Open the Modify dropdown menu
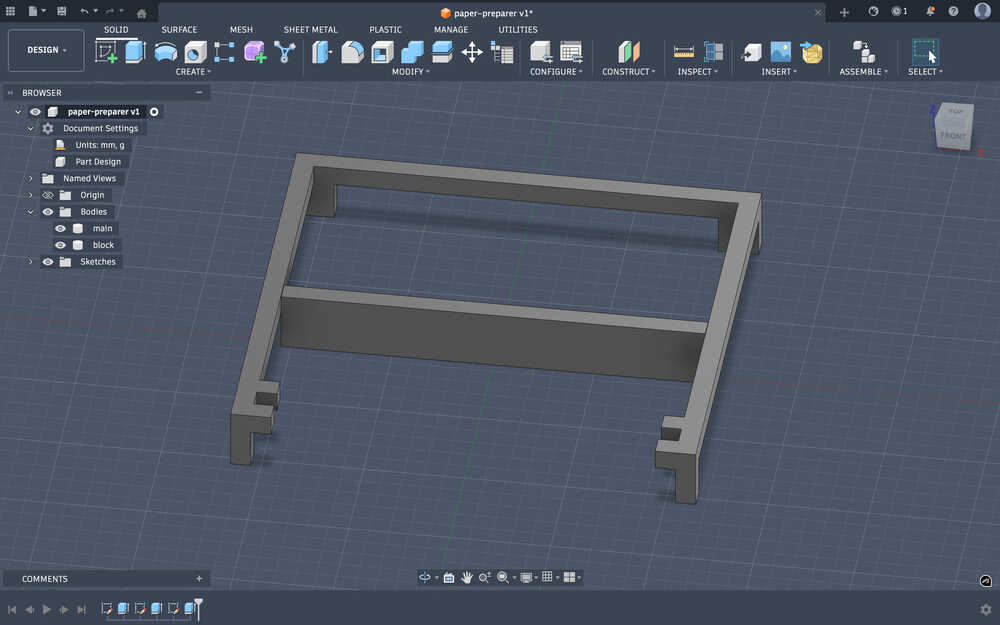 410,72
